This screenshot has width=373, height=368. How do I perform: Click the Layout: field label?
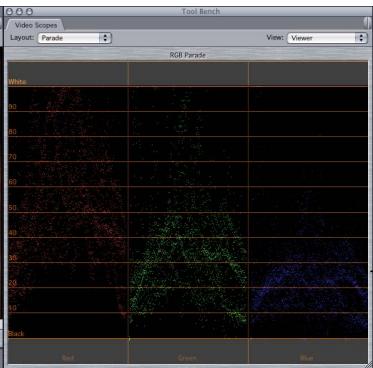coord(22,37)
